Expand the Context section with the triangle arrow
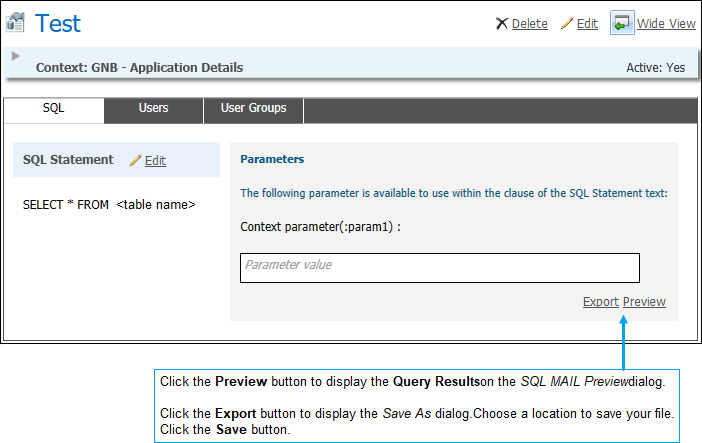702x443 pixels. (x=16, y=56)
